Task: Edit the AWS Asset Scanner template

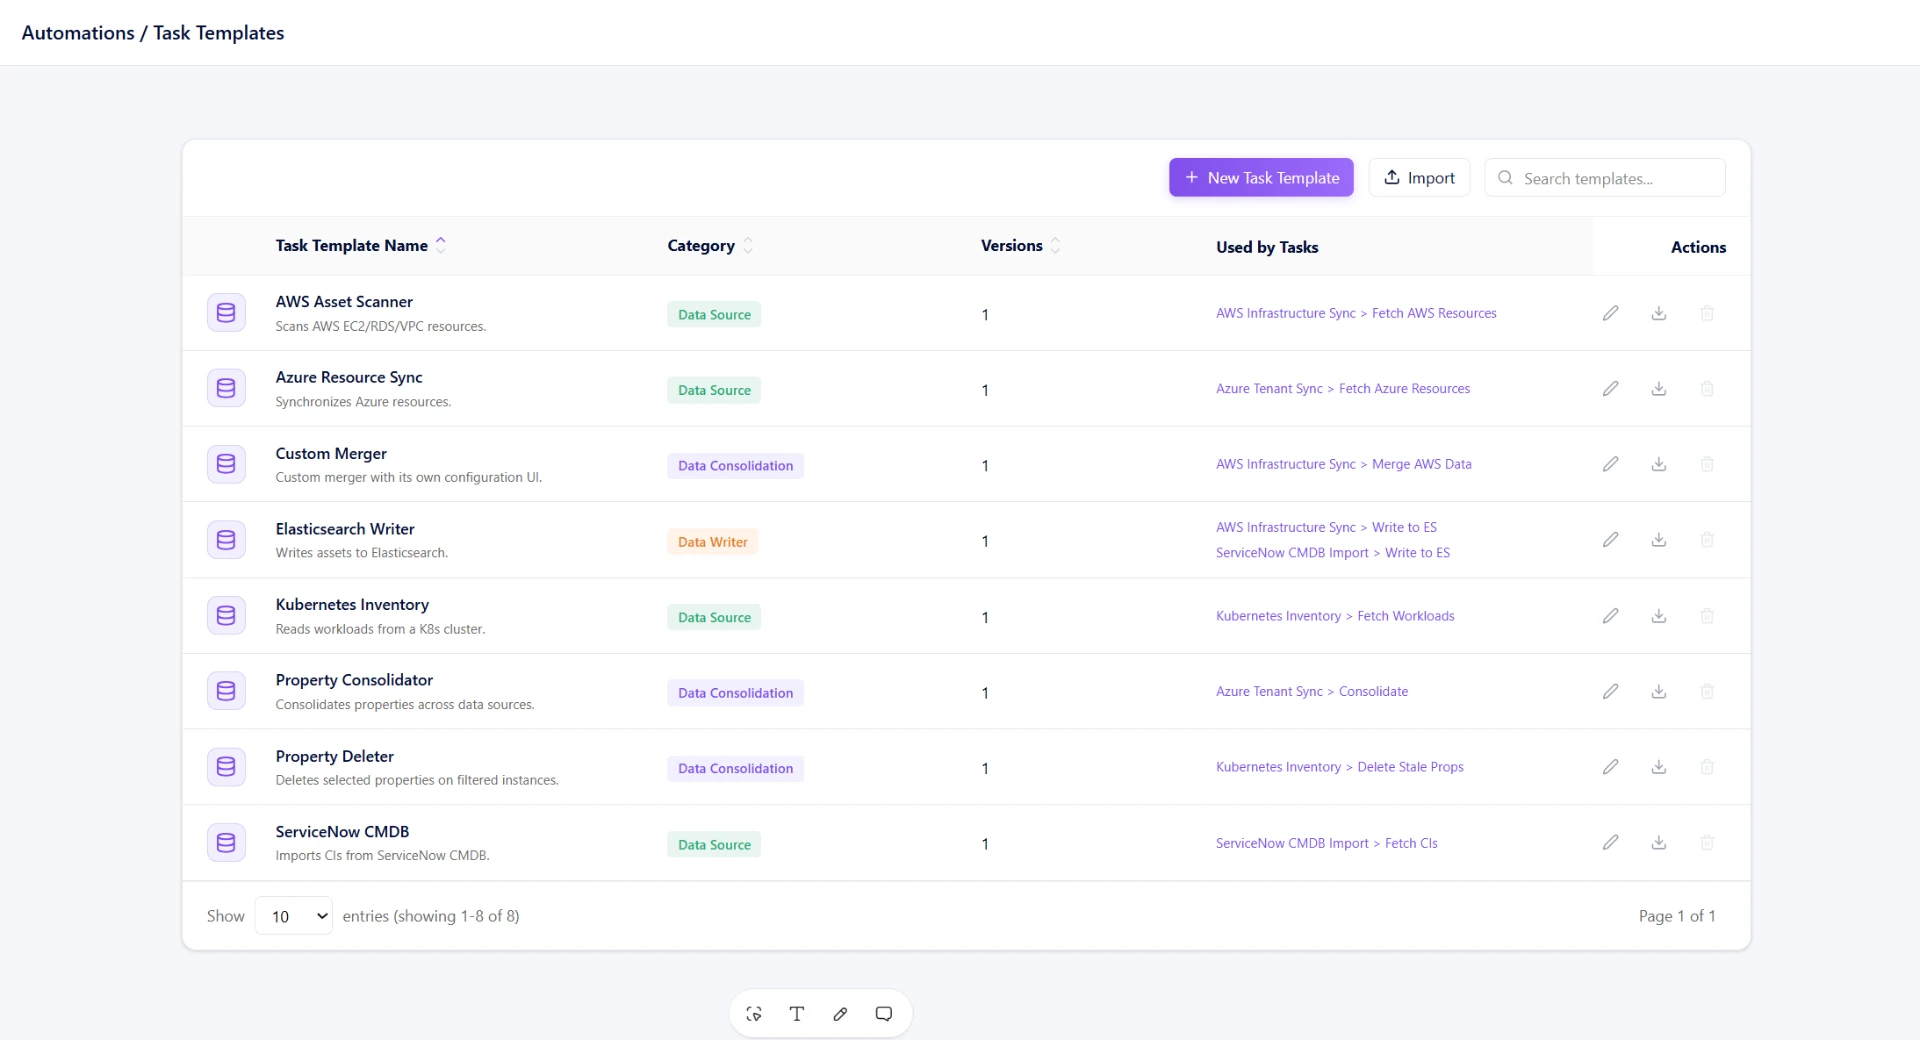Action: click(x=1610, y=313)
